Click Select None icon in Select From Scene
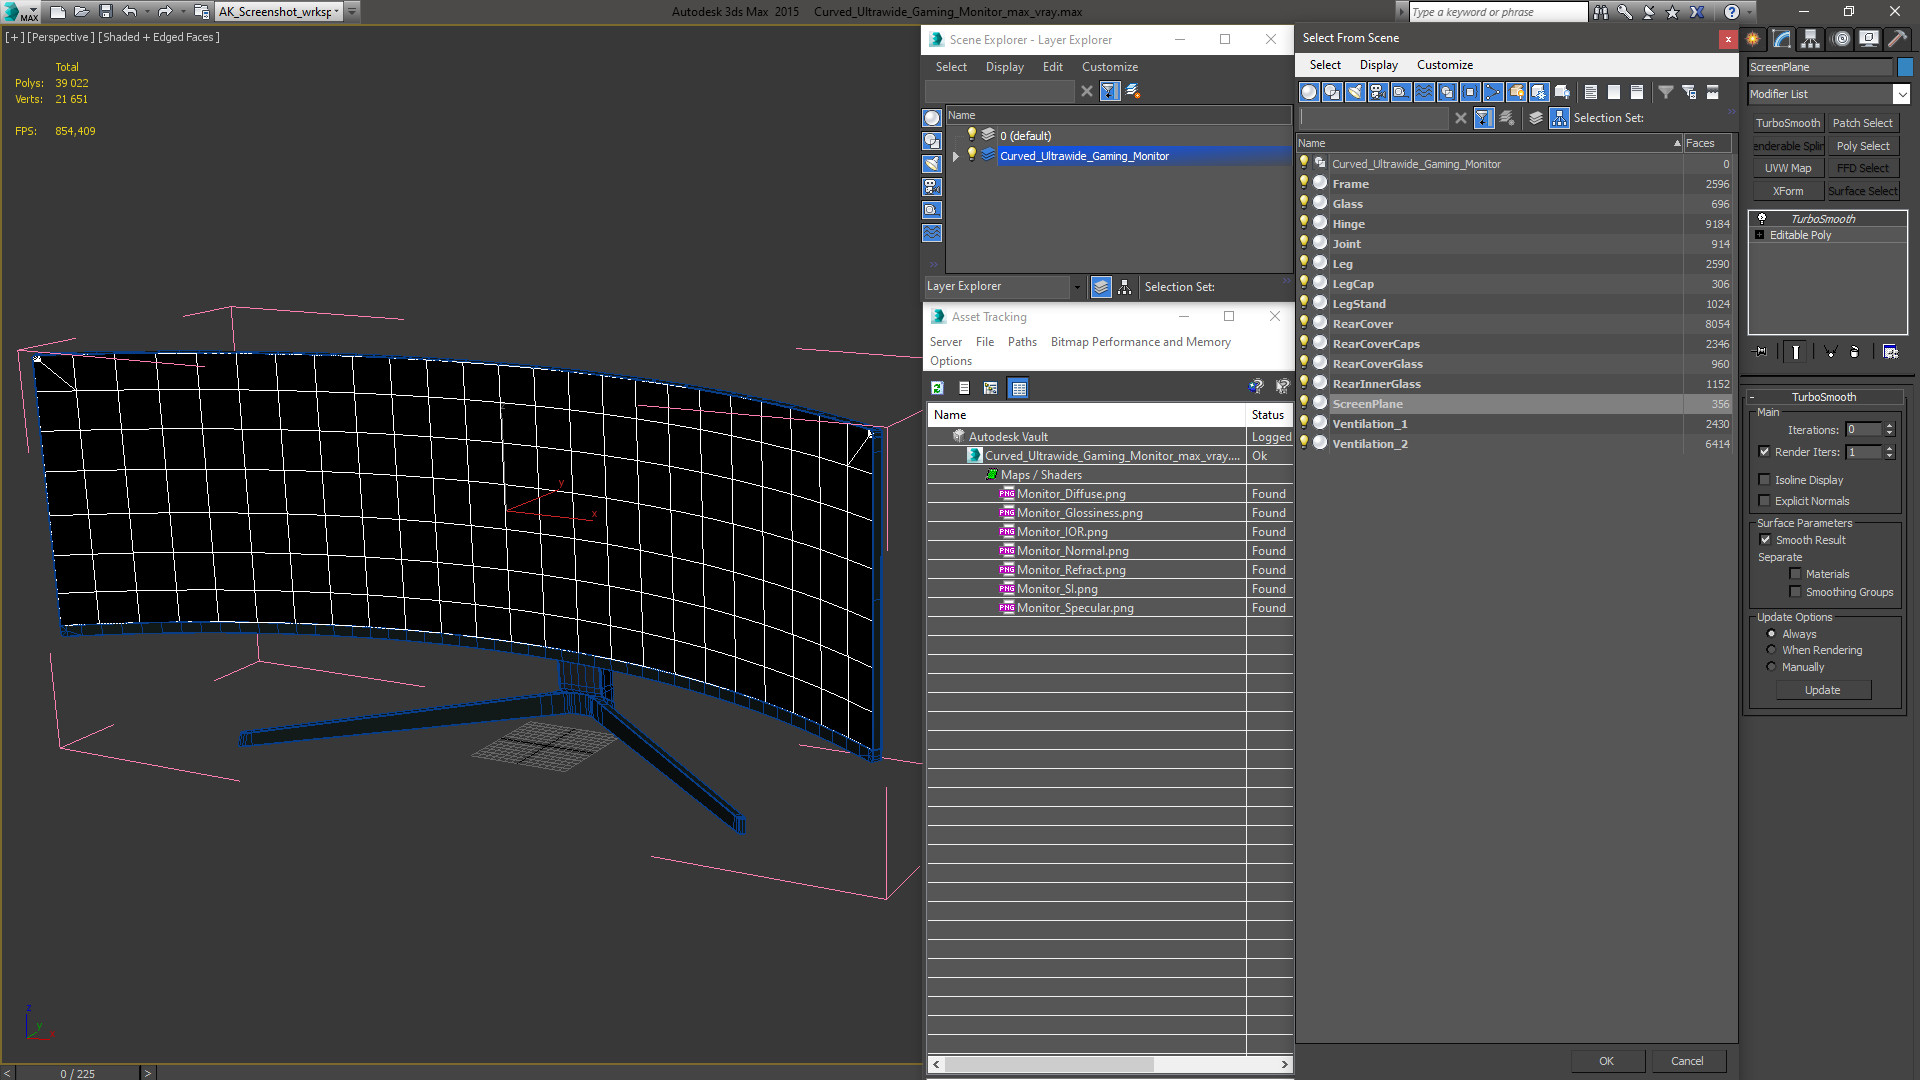Image resolution: width=1920 pixels, height=1080 pixels. 1614,92
